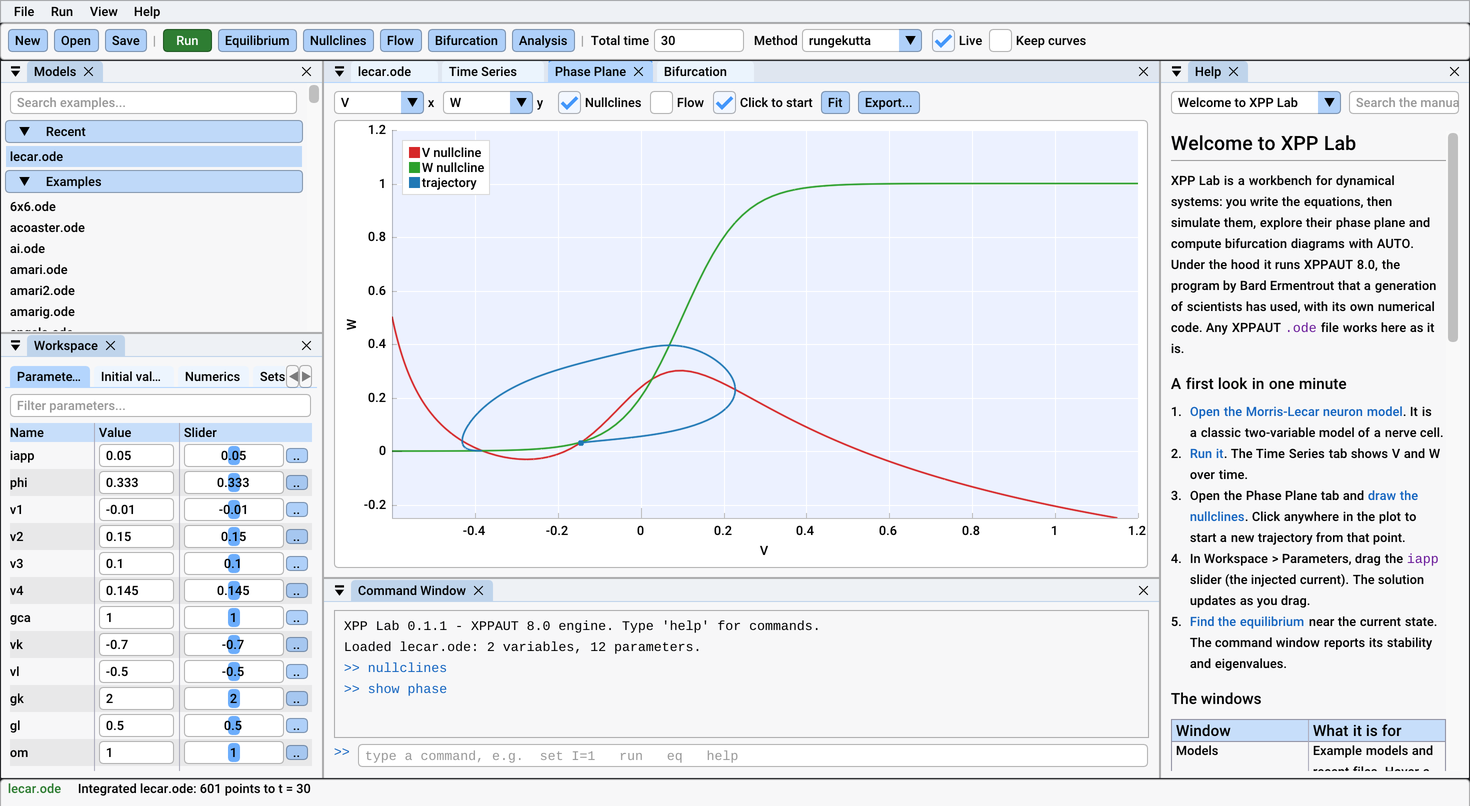
Task: Open the File menu
Action: [24, 12]
